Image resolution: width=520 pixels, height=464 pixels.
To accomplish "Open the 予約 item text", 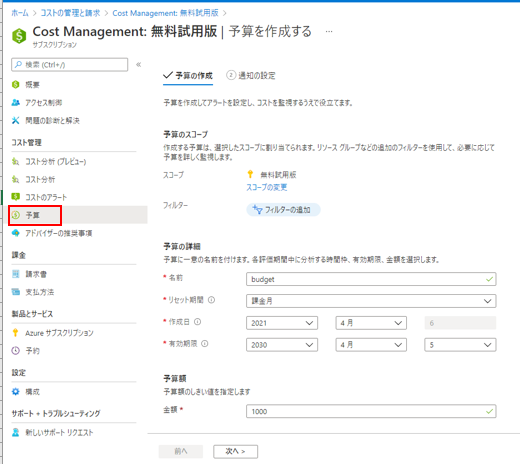I will point(33,351).
